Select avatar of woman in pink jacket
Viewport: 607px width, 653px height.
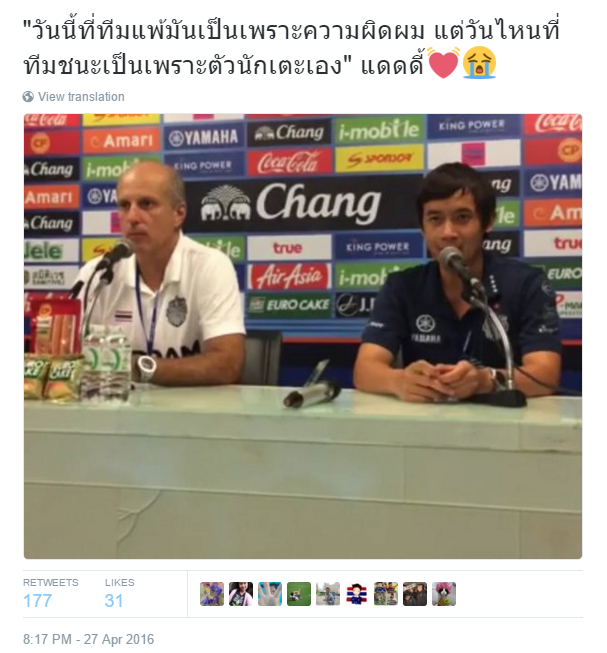coord(241,594)
